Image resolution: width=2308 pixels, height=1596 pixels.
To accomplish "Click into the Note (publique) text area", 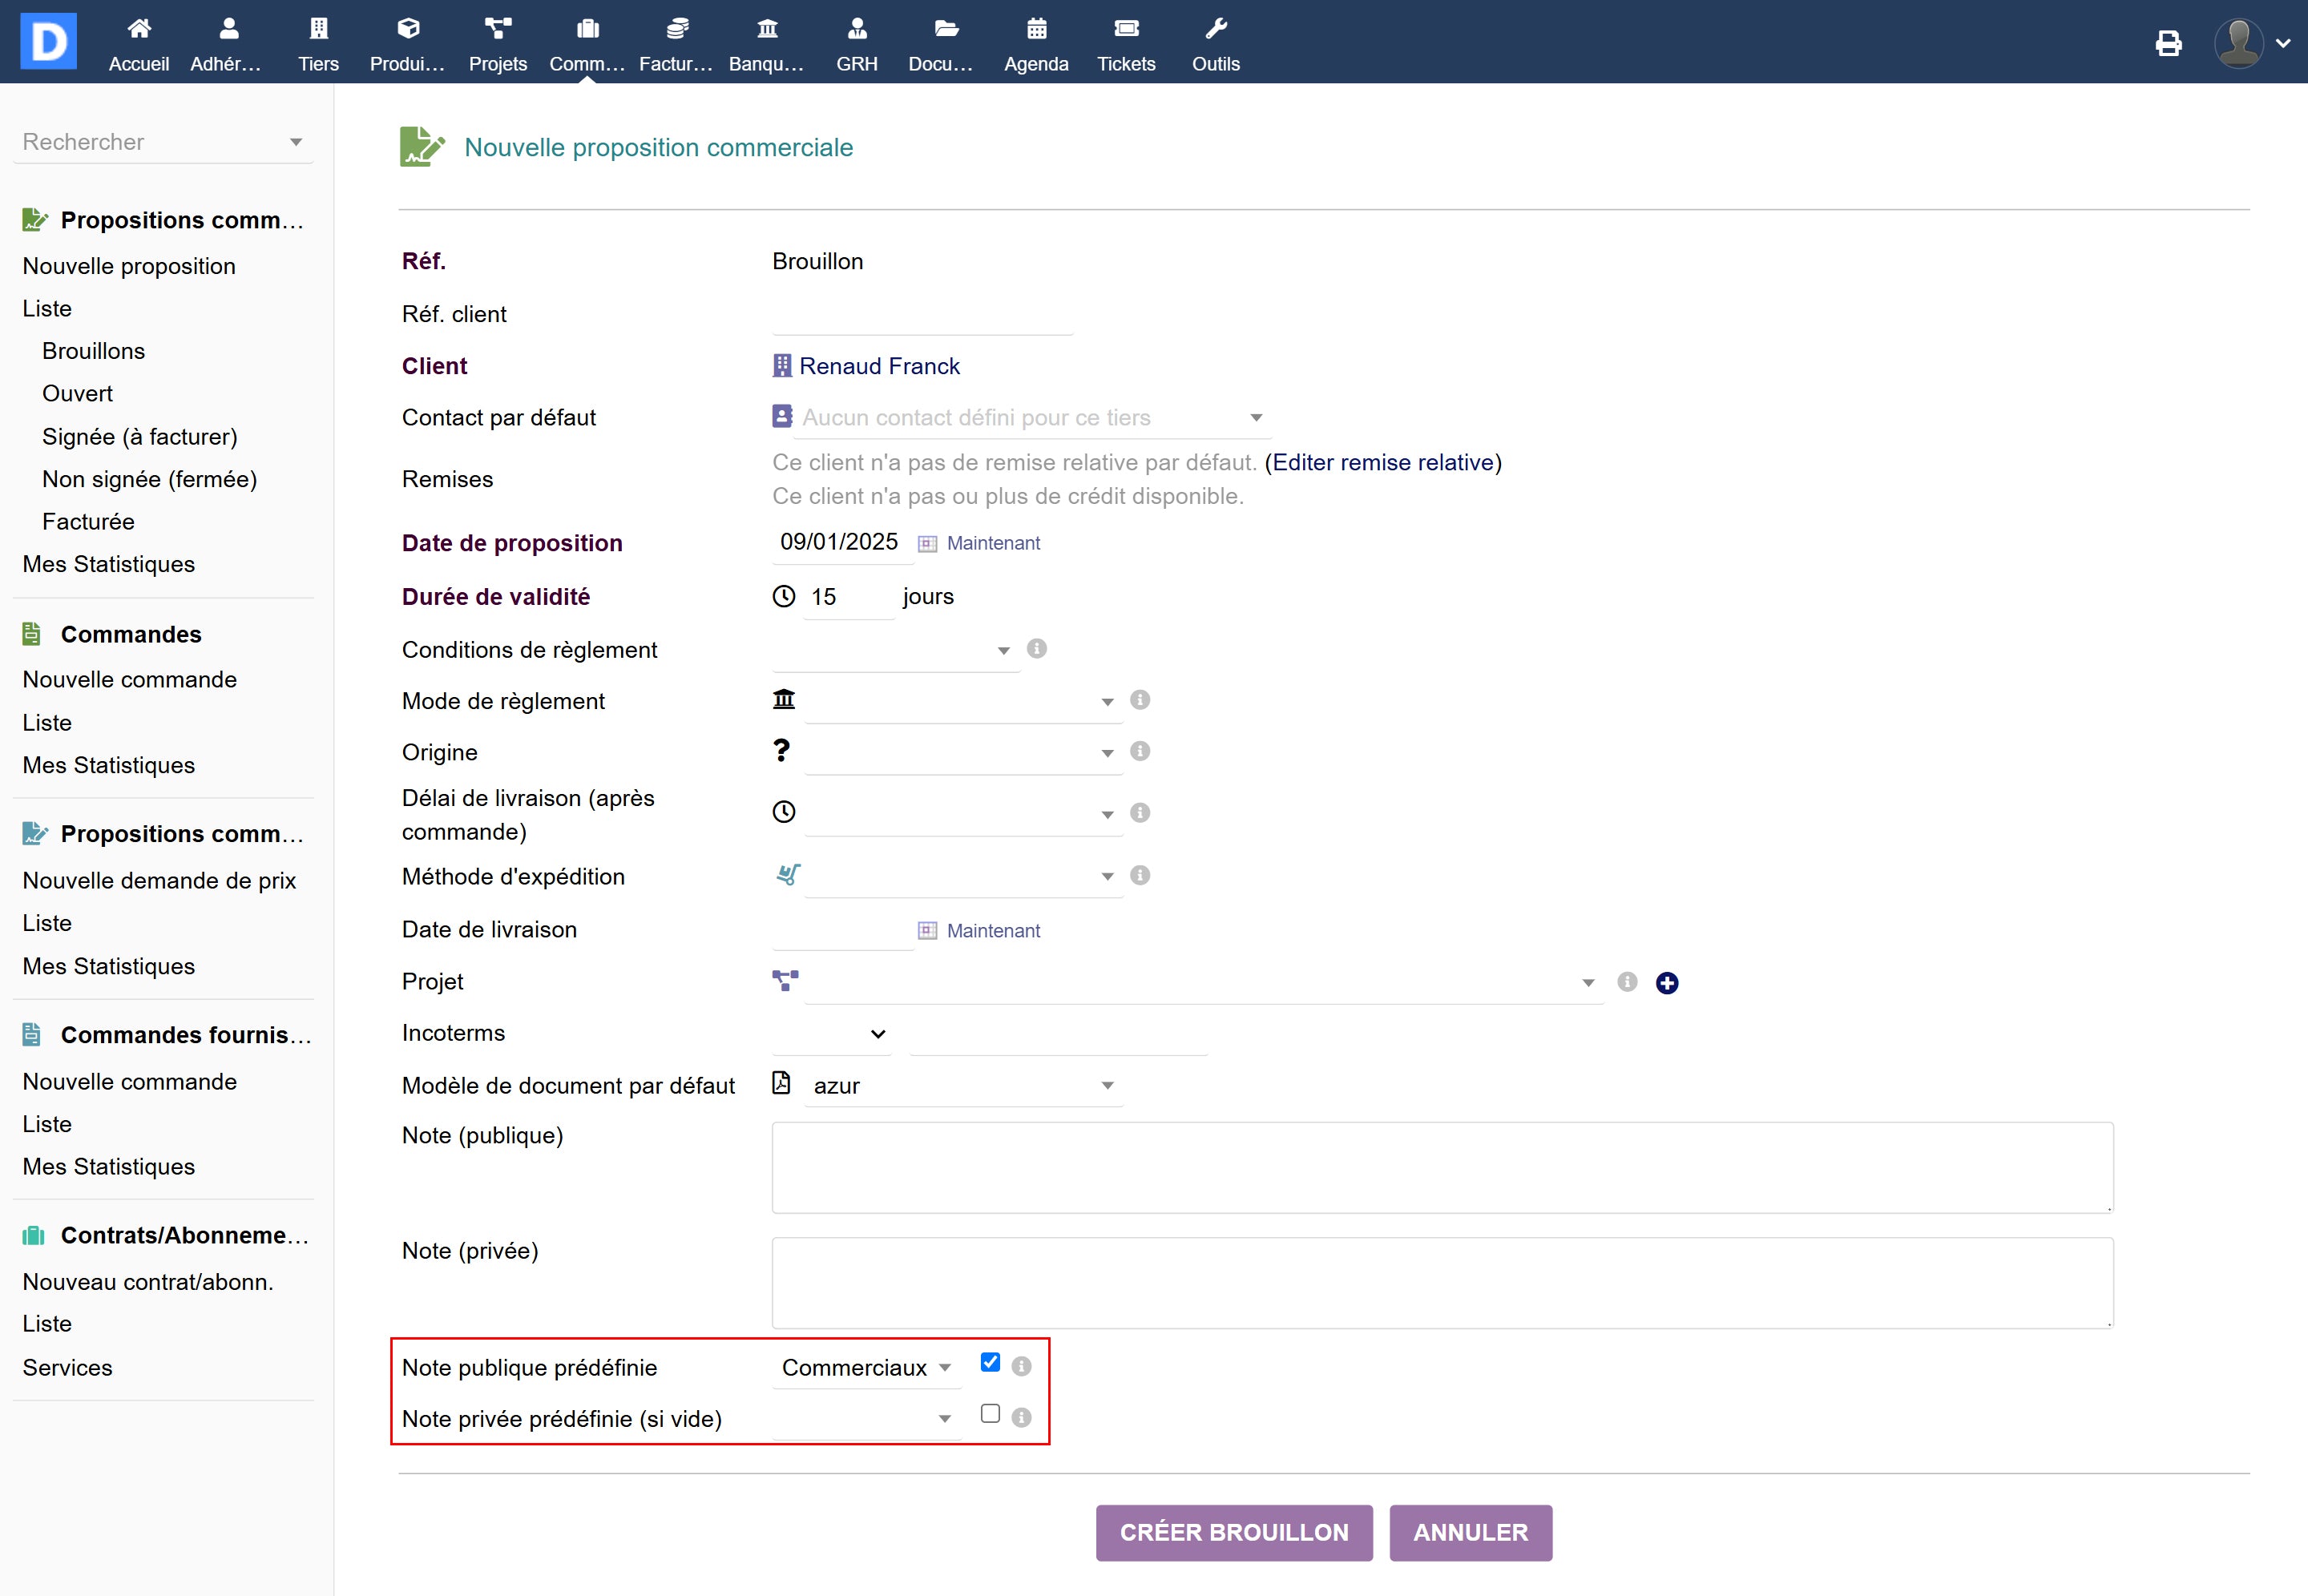I will [1441, 1168].
